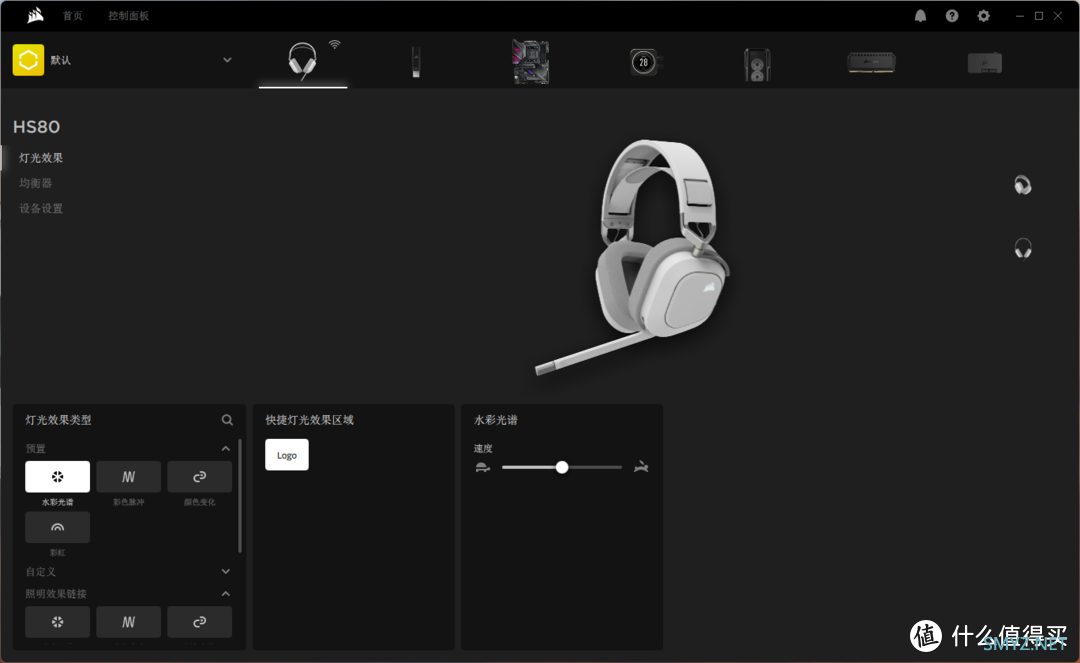Select the 水彩光谱 watercolor spectrum effect
The image size is (1080, 663).
click(x=57, y=476)
